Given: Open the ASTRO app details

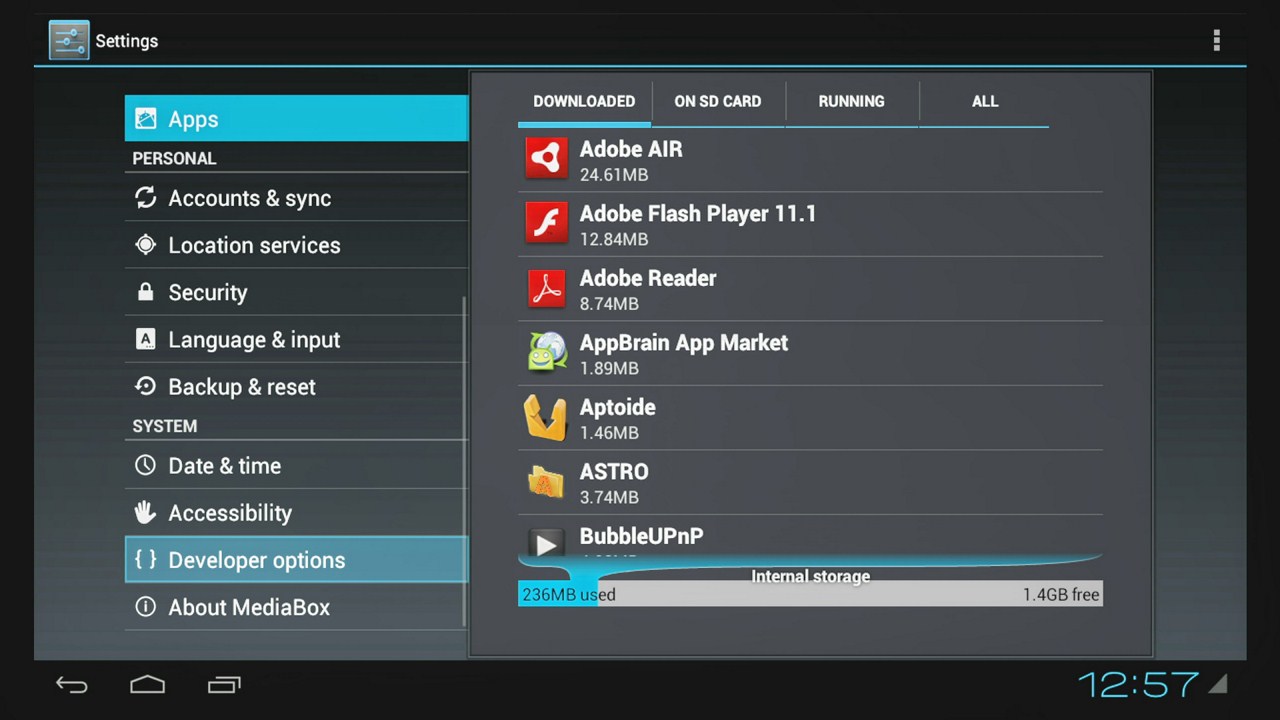Looking at the screenshot, I should coord(810,482).
